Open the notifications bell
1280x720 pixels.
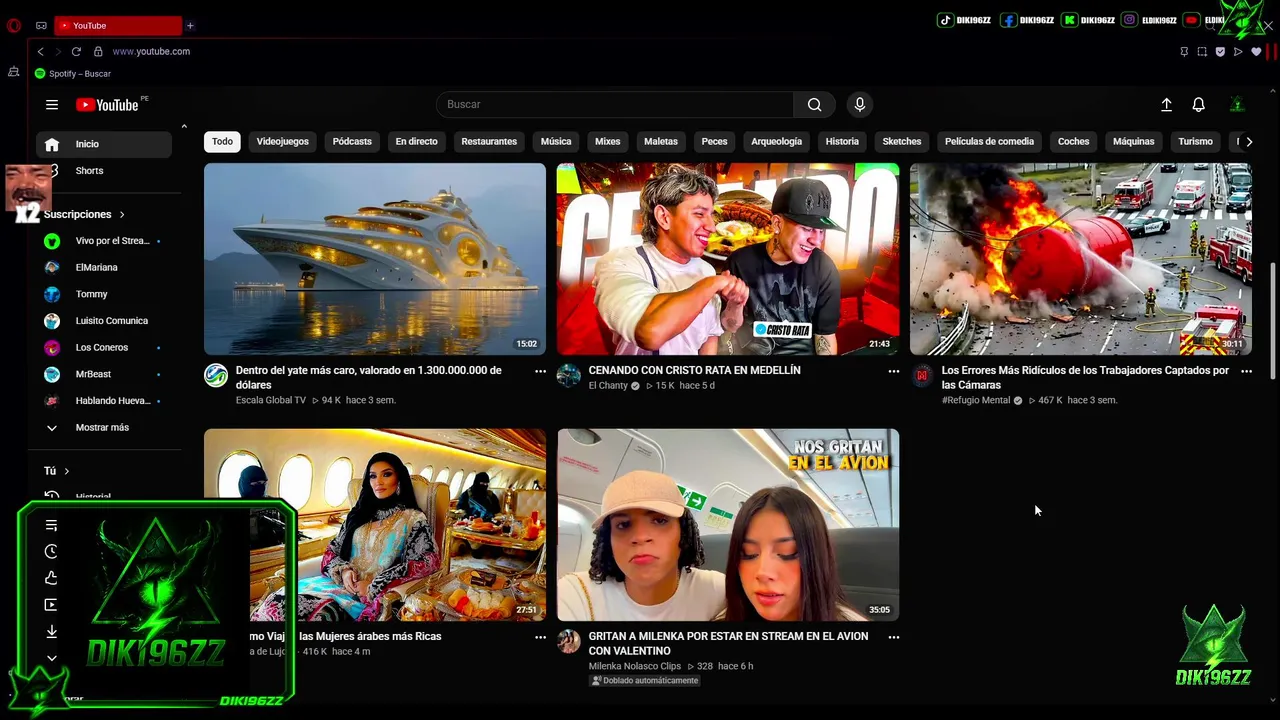[1198, 104]
